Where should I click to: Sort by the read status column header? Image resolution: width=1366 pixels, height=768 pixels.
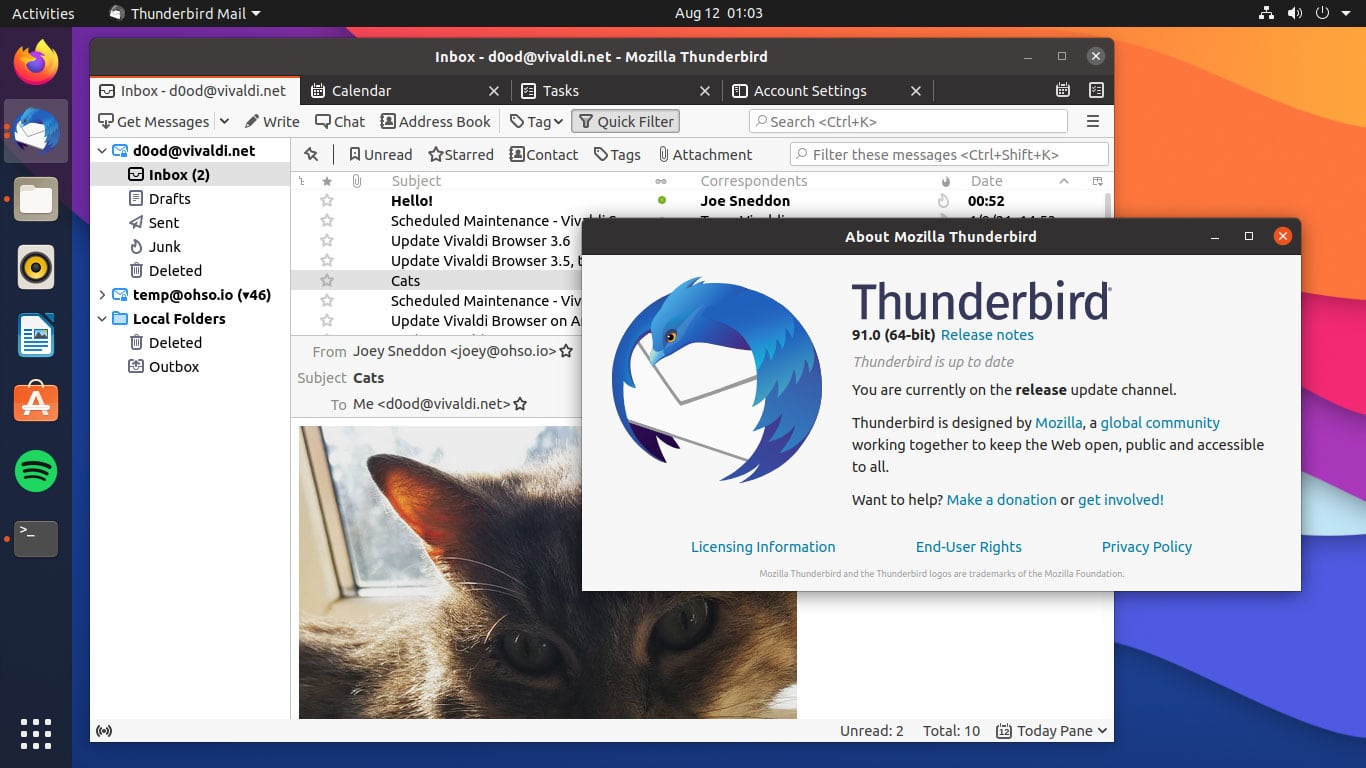click(x=660, y=181)
